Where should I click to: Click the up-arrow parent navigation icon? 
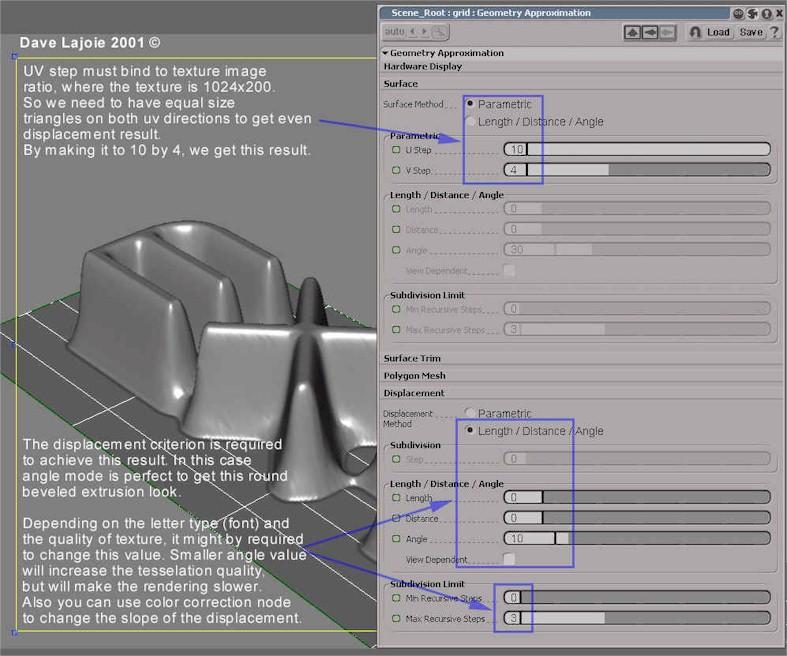(632, 32)
